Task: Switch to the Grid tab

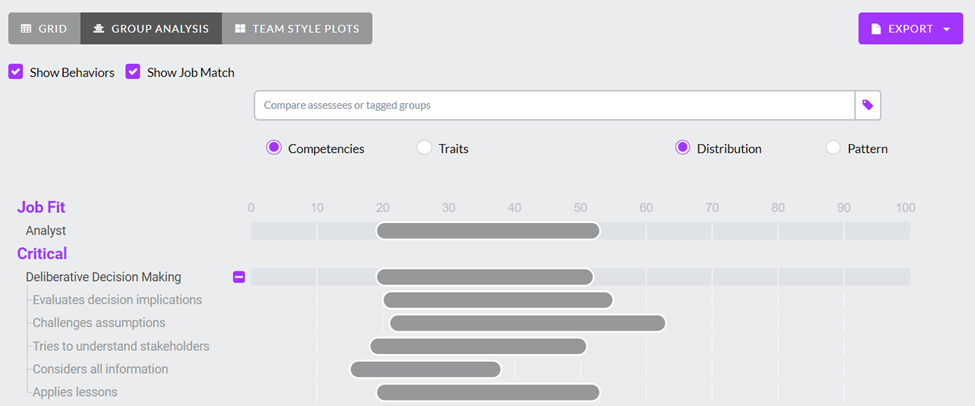Action: [x=44, y=29]
